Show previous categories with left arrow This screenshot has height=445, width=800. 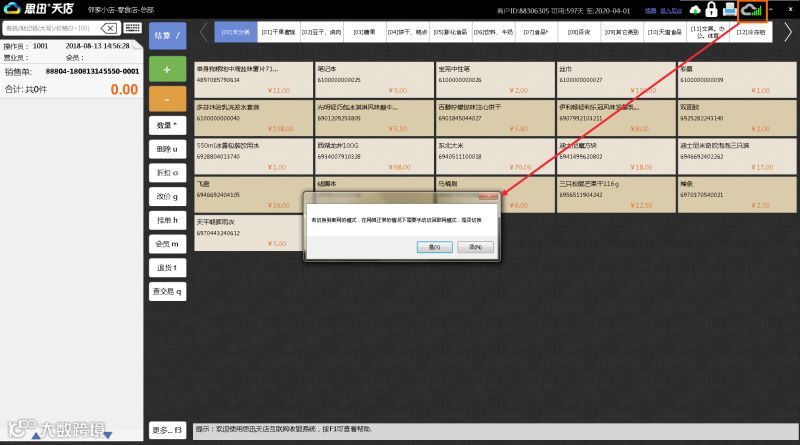click(203, 32)
